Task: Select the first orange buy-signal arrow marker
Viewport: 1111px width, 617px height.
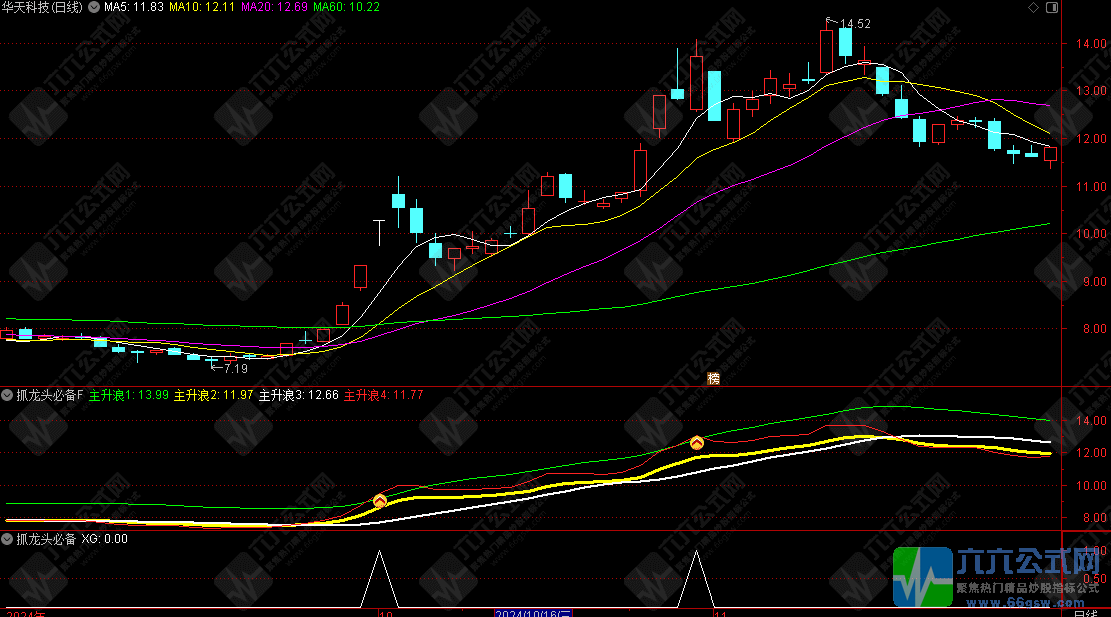Action: [x=380, y=501]
